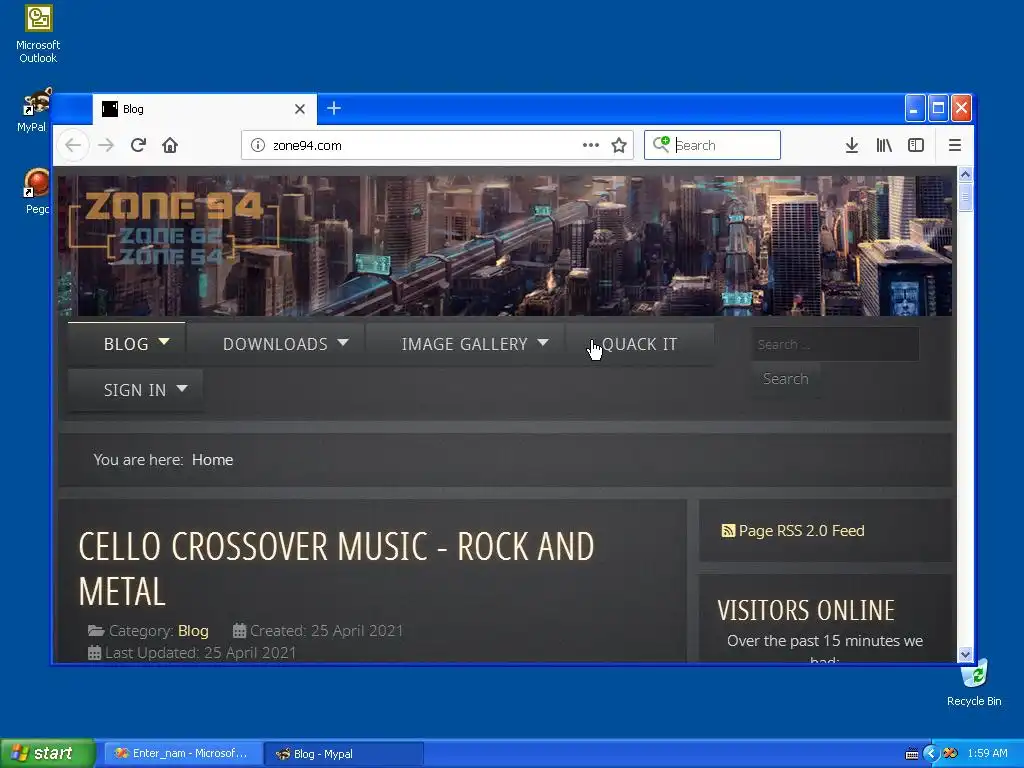Expand the Blog menu arrow
Screen dimensions: 1024x768
pos(164,342)
